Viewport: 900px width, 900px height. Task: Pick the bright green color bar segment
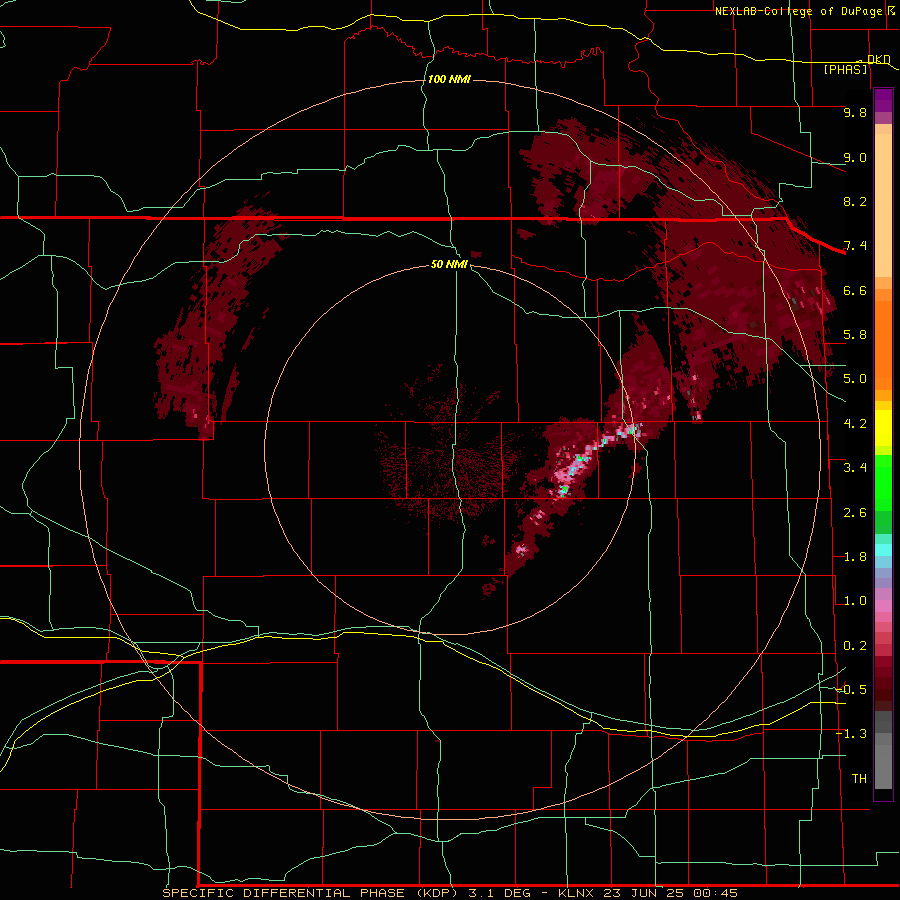tap(883, 482)
